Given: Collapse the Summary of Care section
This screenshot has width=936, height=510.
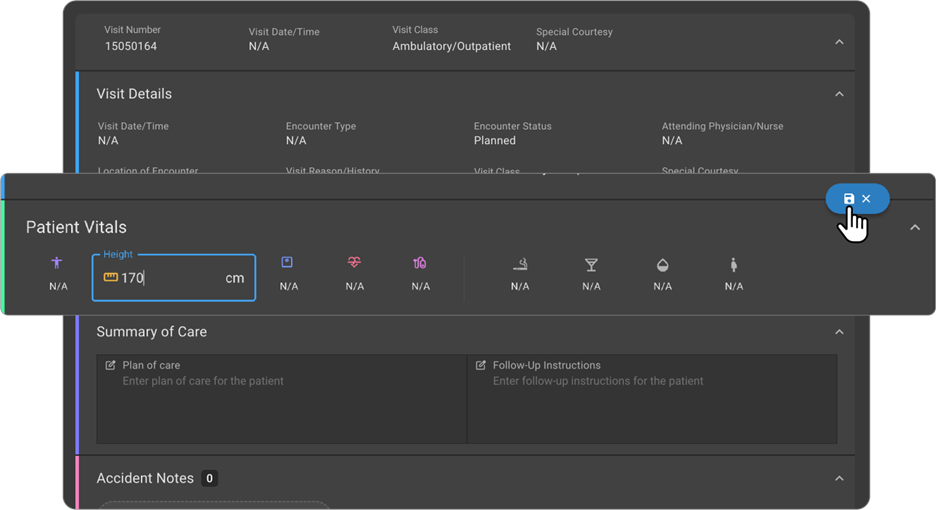Looking at the screenshot, I should [839, 332].
